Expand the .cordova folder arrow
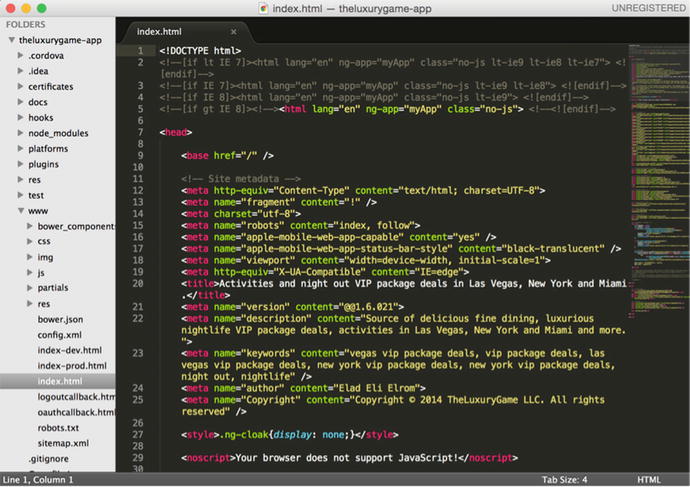 click(20, 55)
